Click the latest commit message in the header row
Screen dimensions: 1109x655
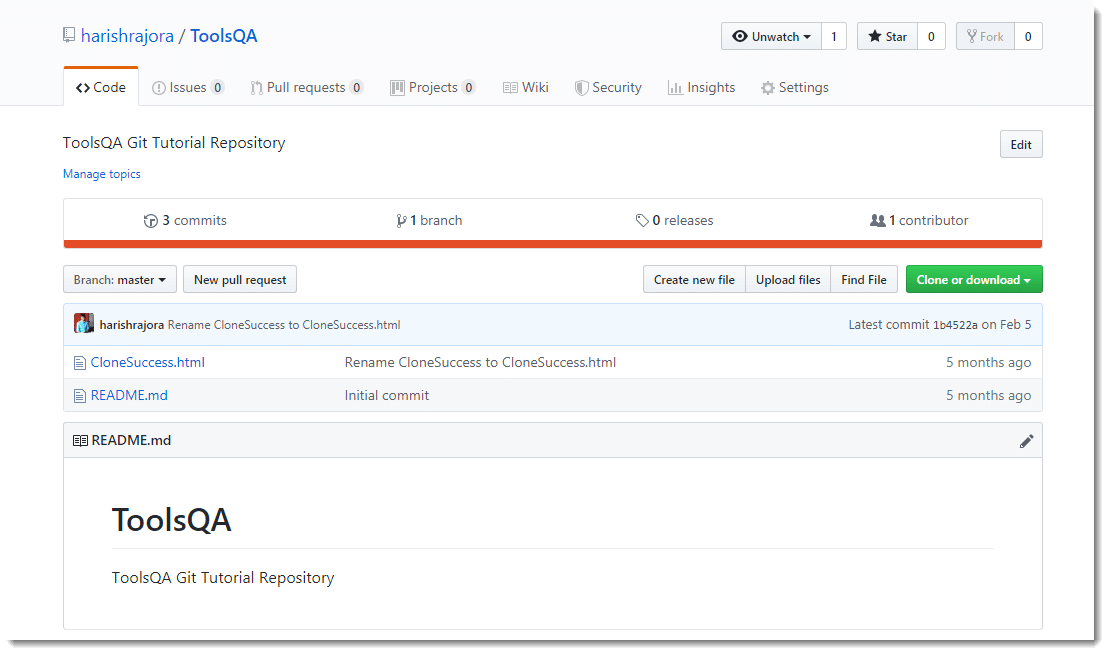pos(284,325)
